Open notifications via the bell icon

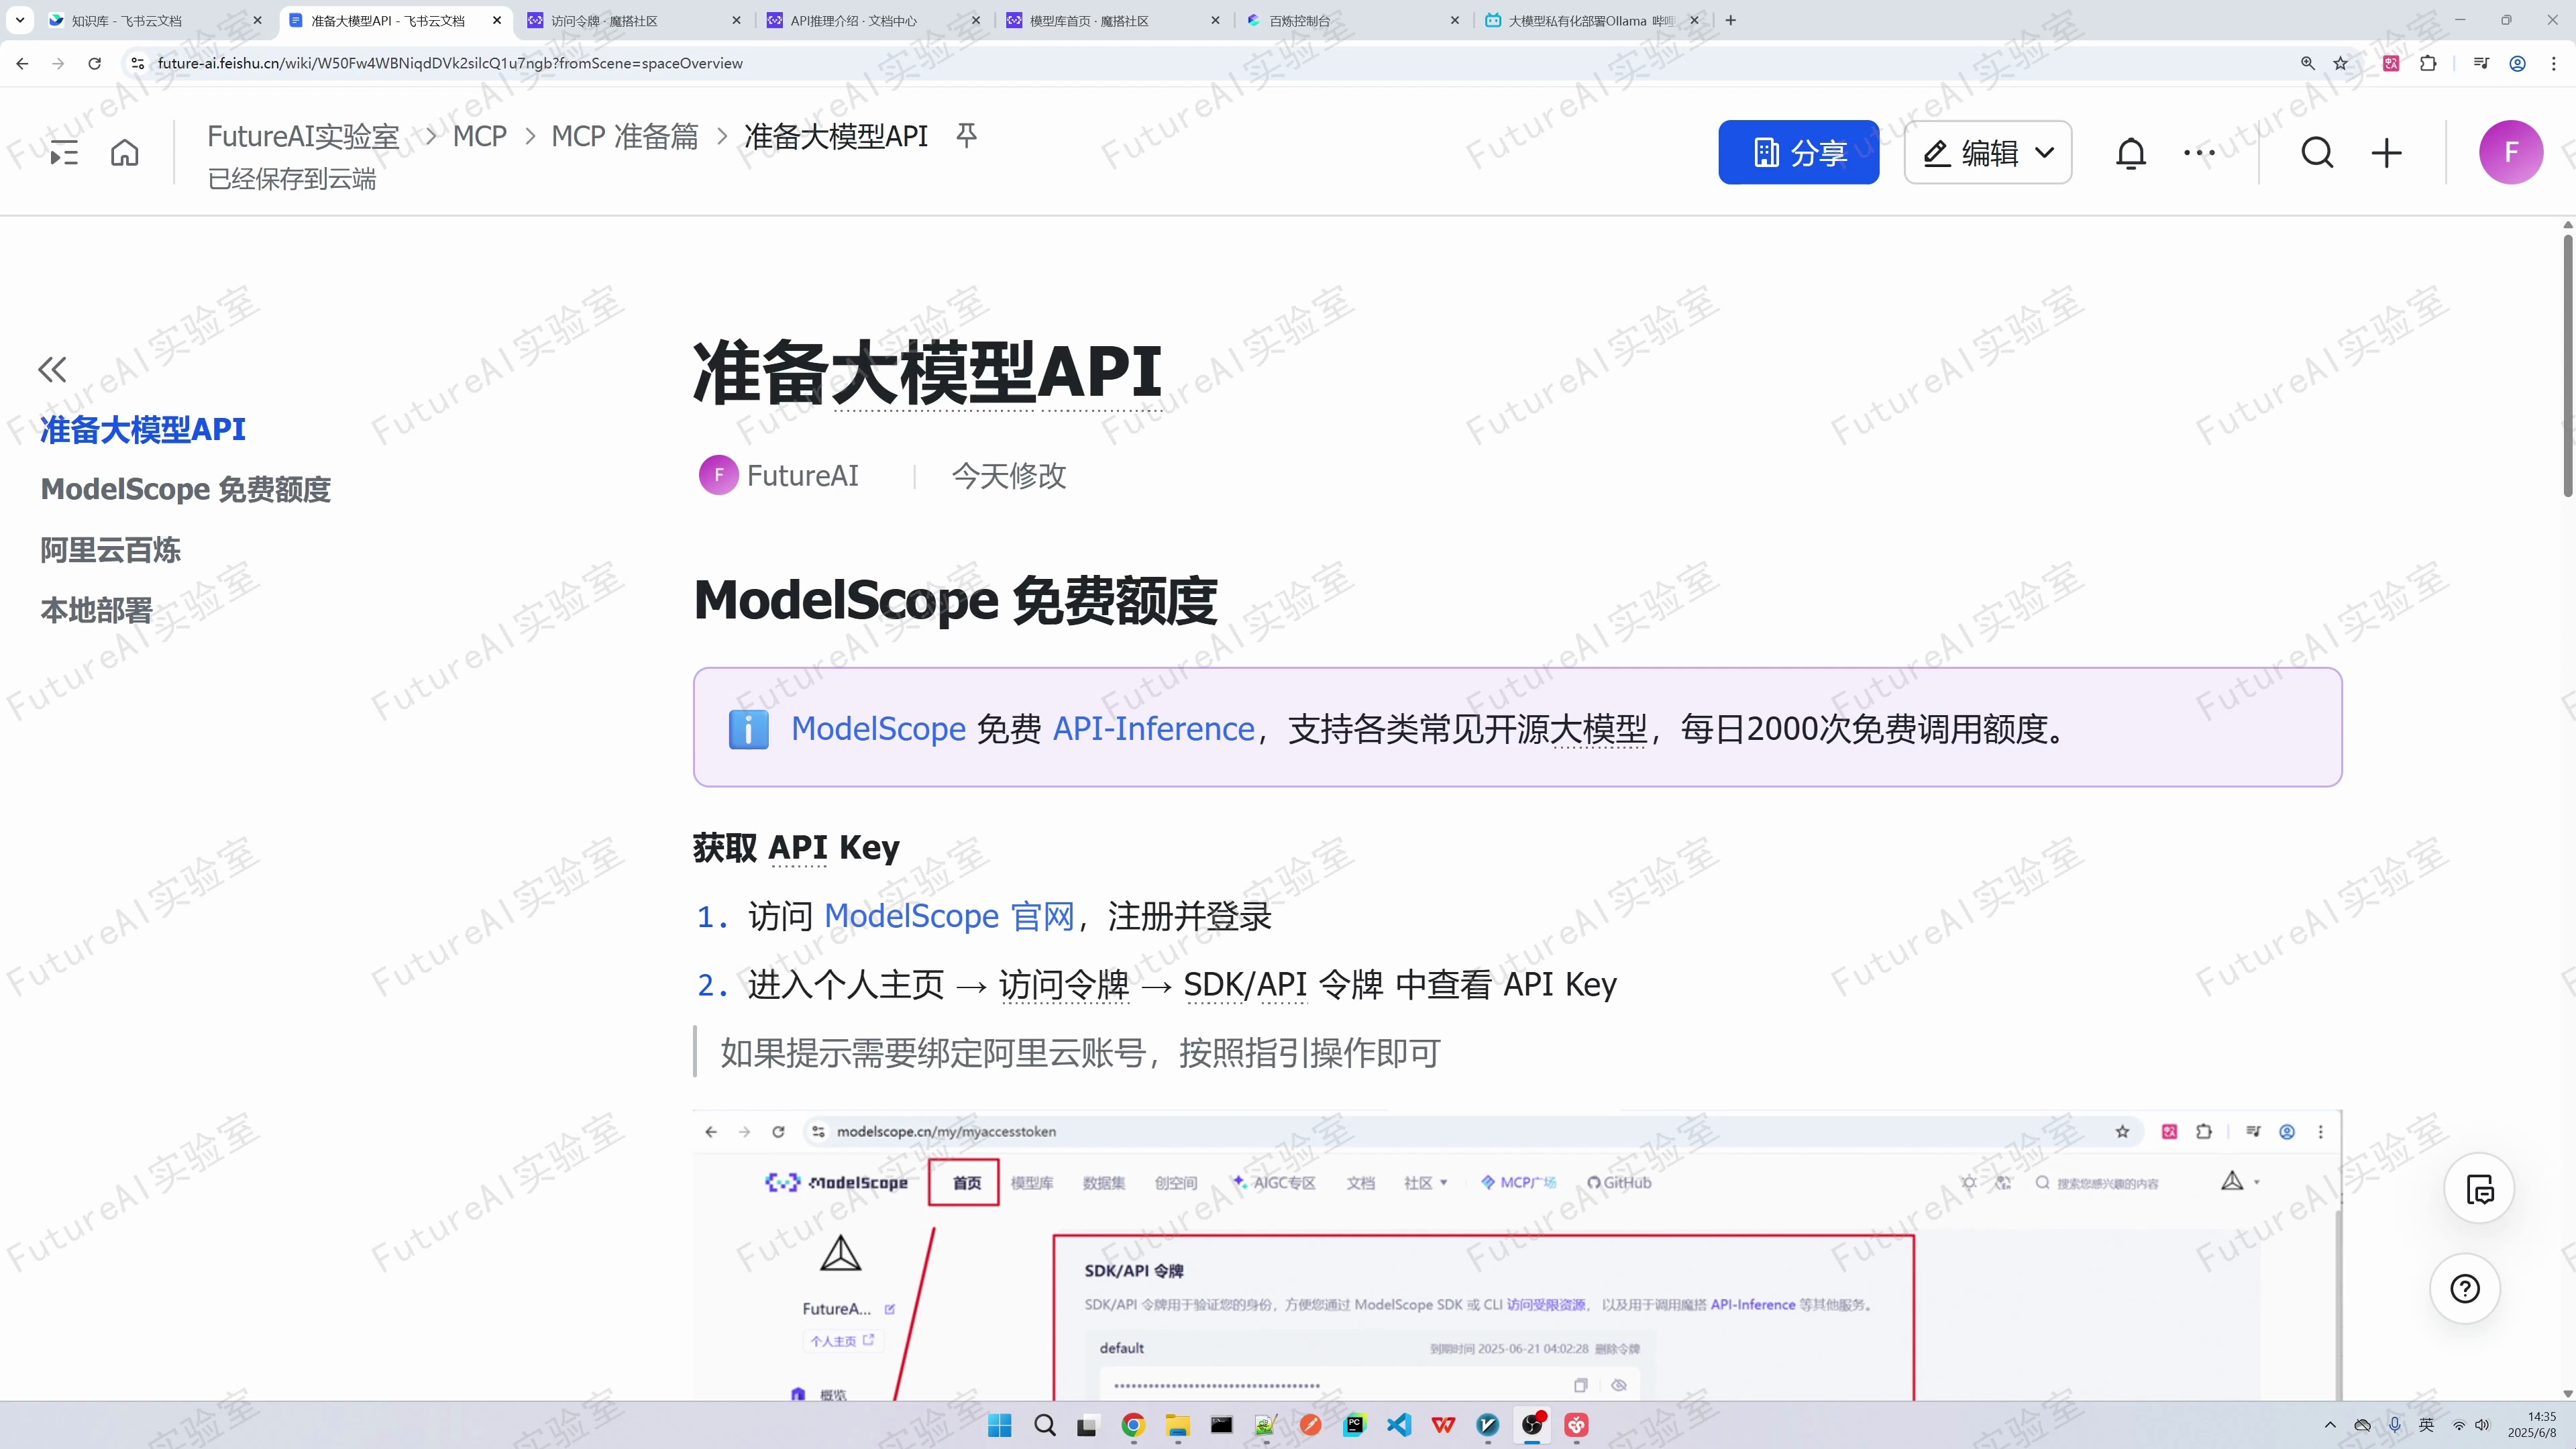tap(2131, 152)
